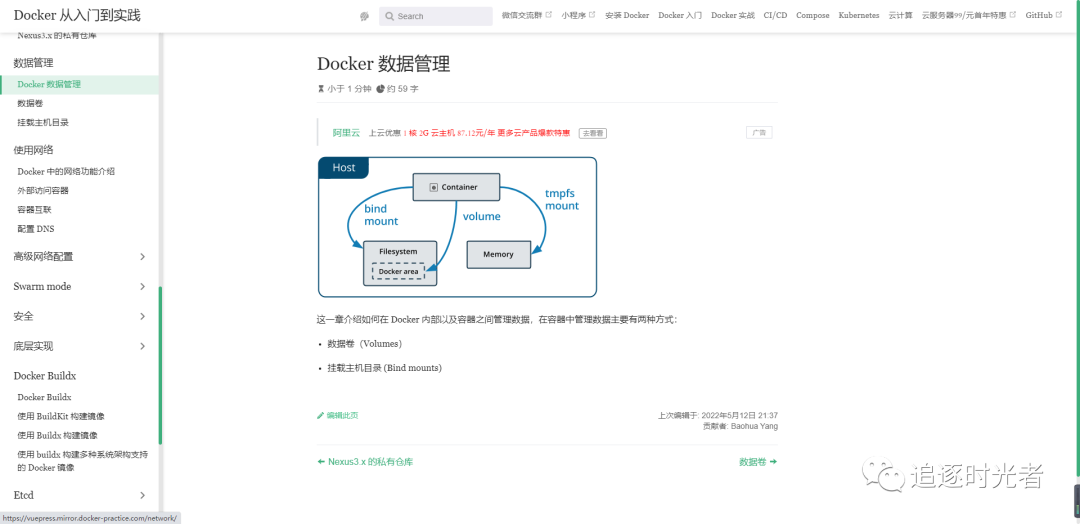
Task: Click the Docker 数据管理 page heading
Action: pyautogui.click(x=384, y=64)
